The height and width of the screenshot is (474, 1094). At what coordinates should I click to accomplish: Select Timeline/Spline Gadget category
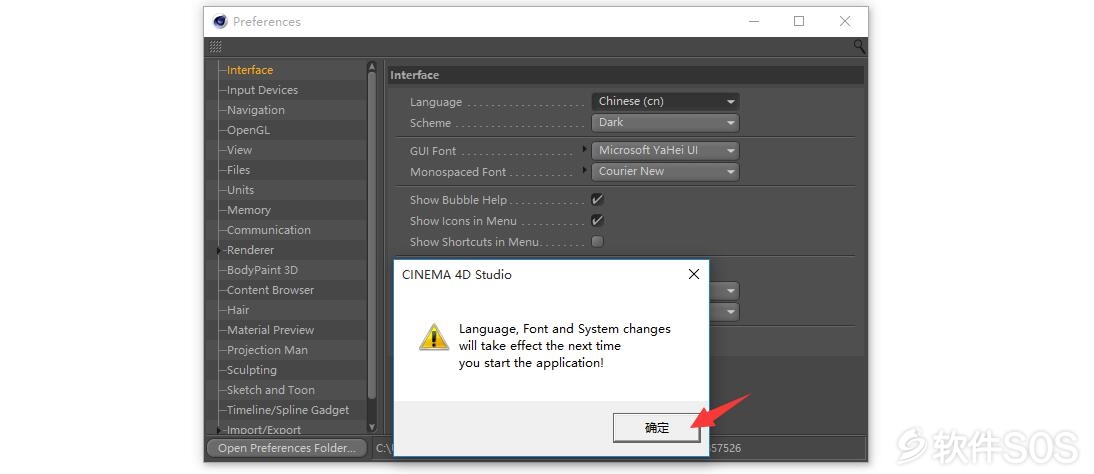coord(287,410)
